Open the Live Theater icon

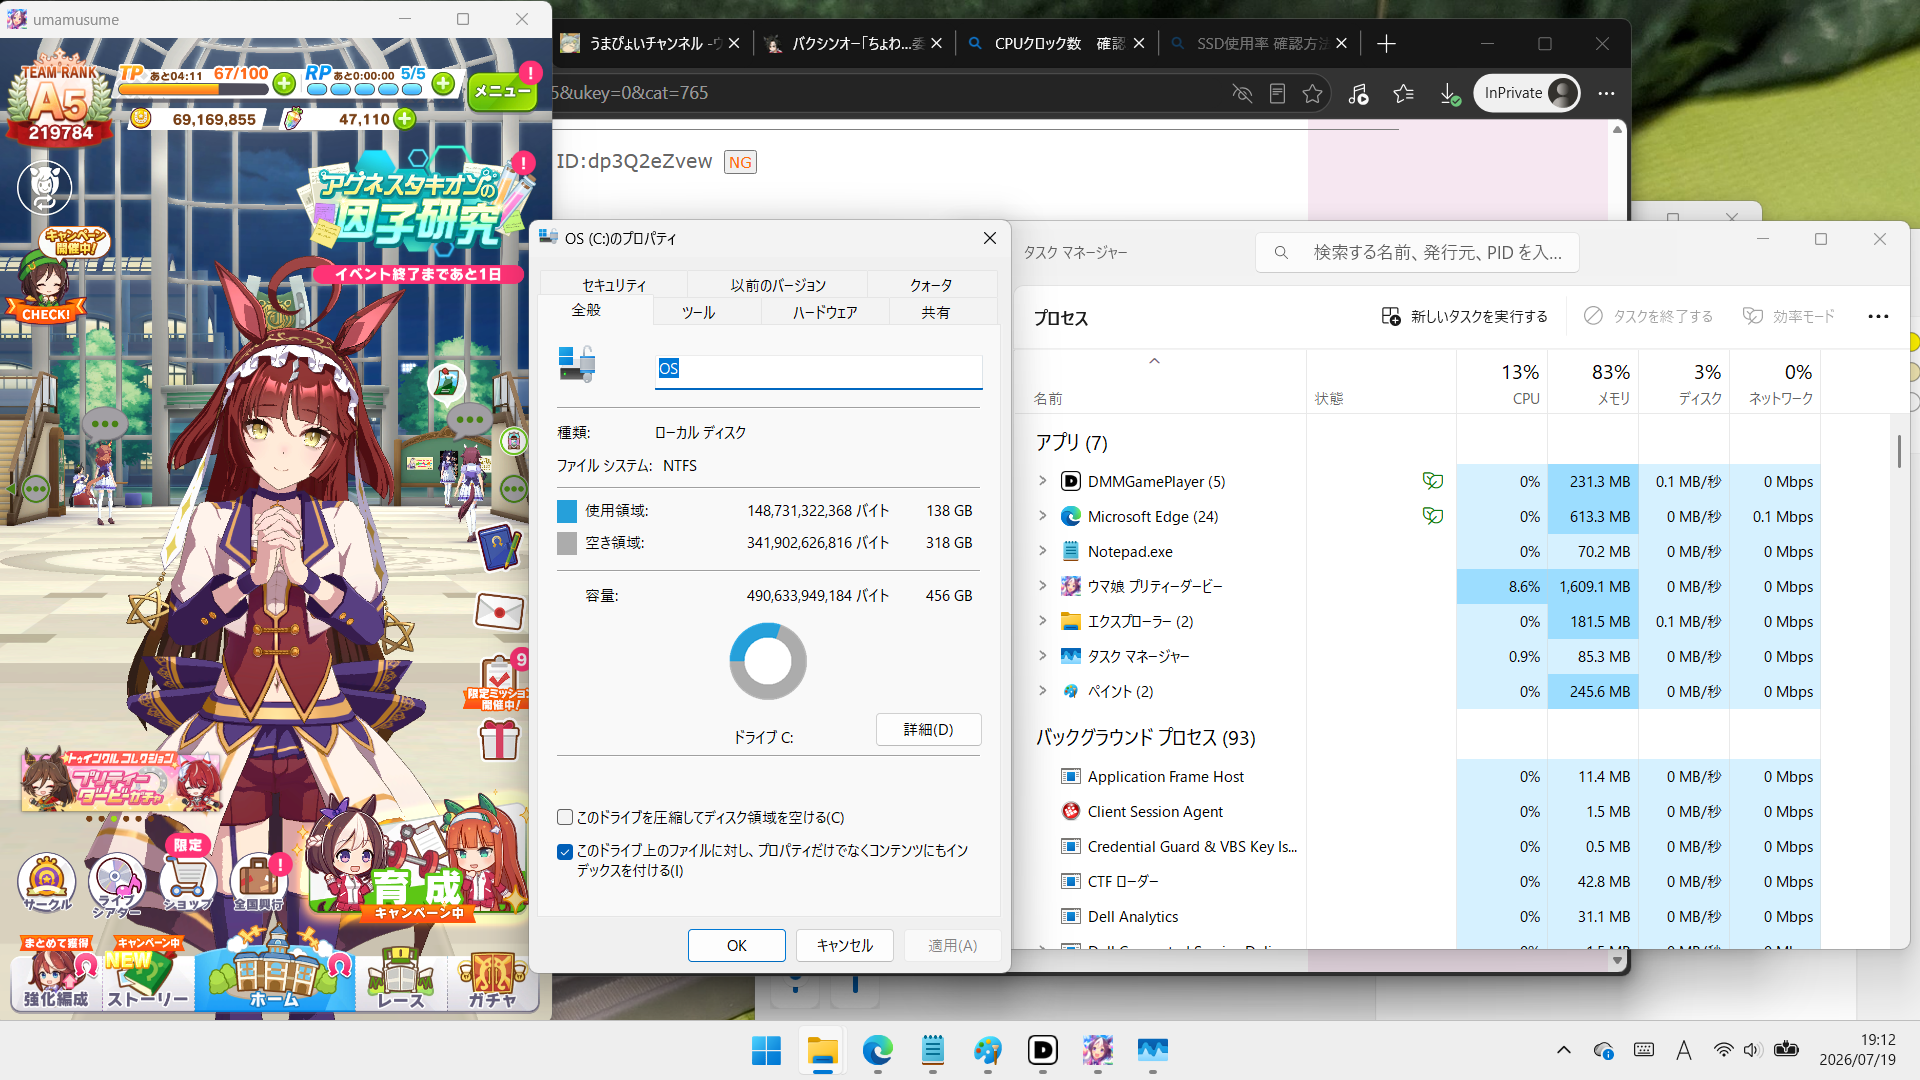pyautogui.click(x=117, y=885)
